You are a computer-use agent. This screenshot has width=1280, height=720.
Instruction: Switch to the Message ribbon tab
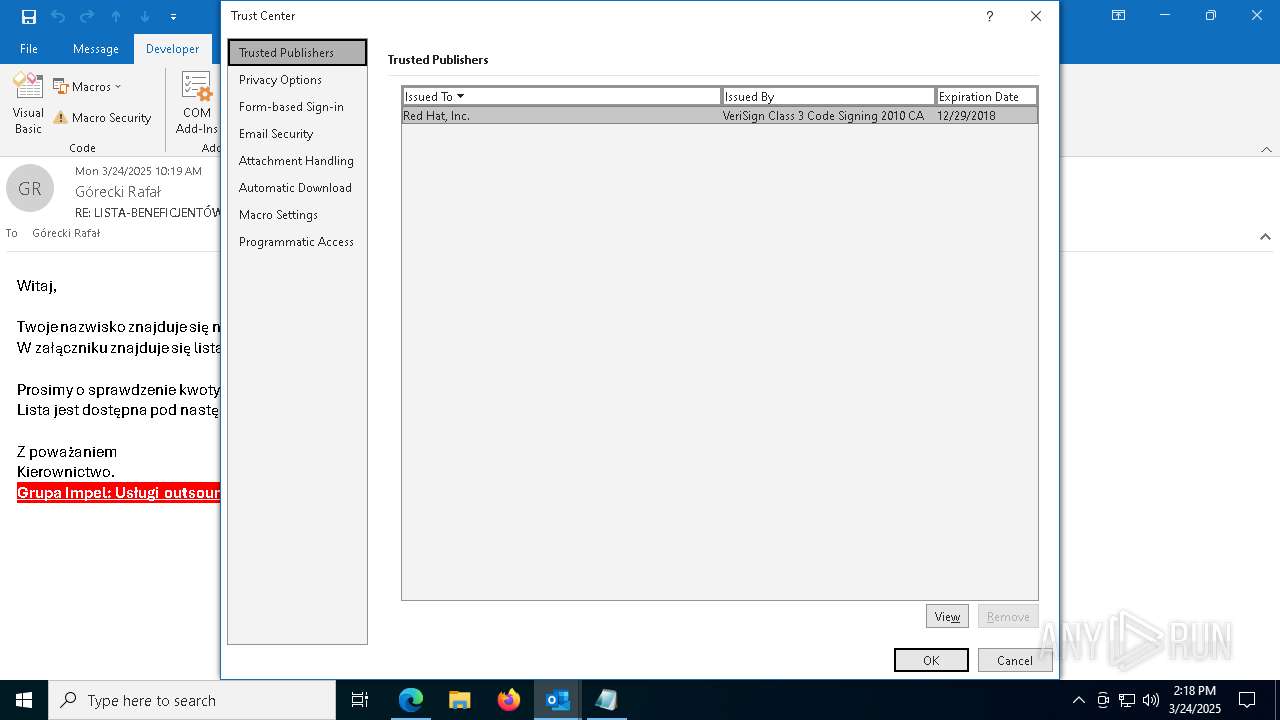click(96, 48)
